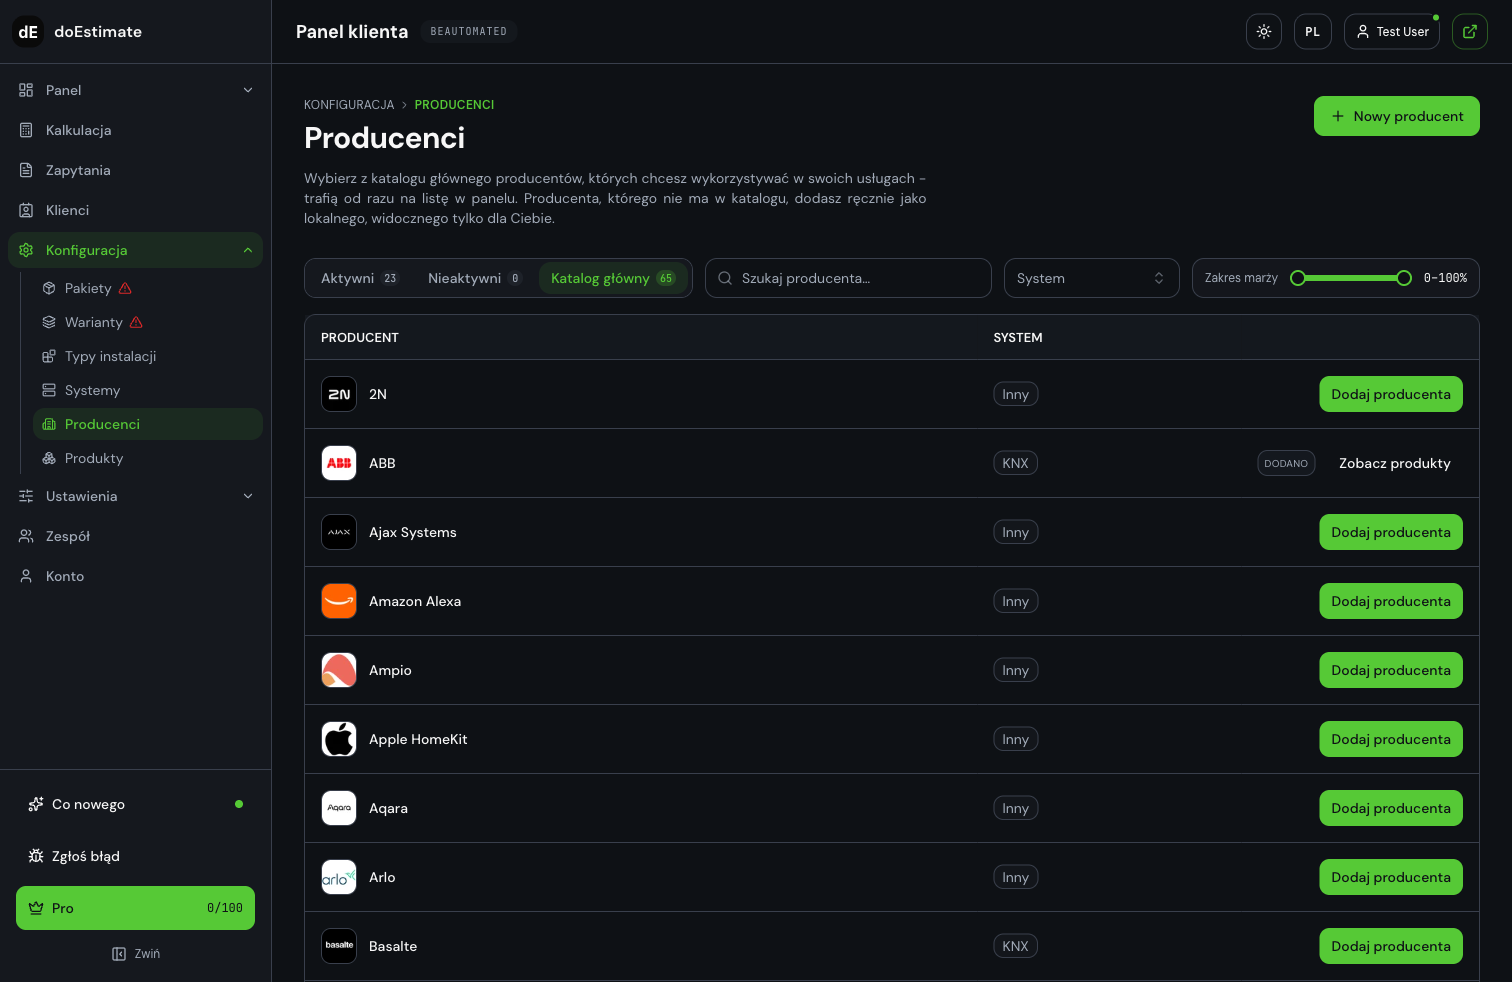The width and height of the screenshot is (1512, 982).
Task: Click the ABB manufacturer logo
Action: [339, 463]
